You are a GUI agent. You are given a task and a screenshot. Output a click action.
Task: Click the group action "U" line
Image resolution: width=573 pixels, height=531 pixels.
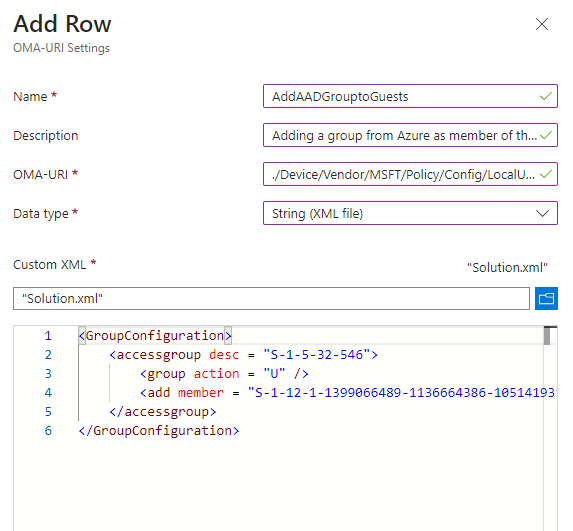pyautogui.click(x=224, y=373)
